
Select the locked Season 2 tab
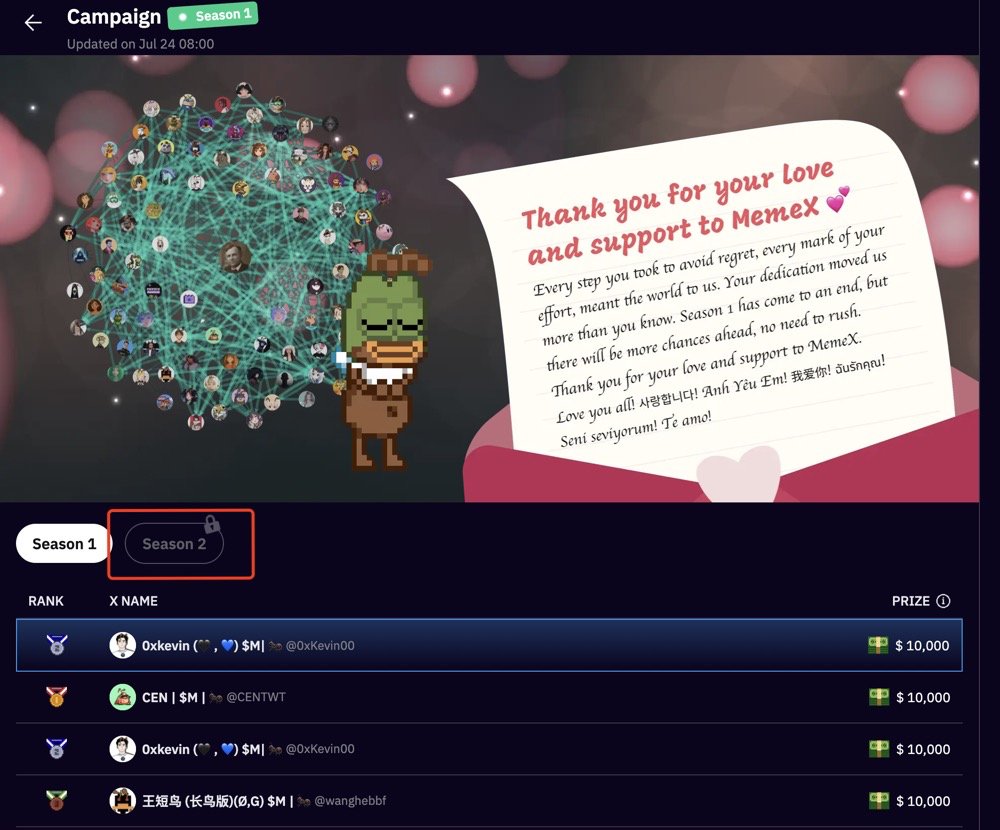click(174, 544)
